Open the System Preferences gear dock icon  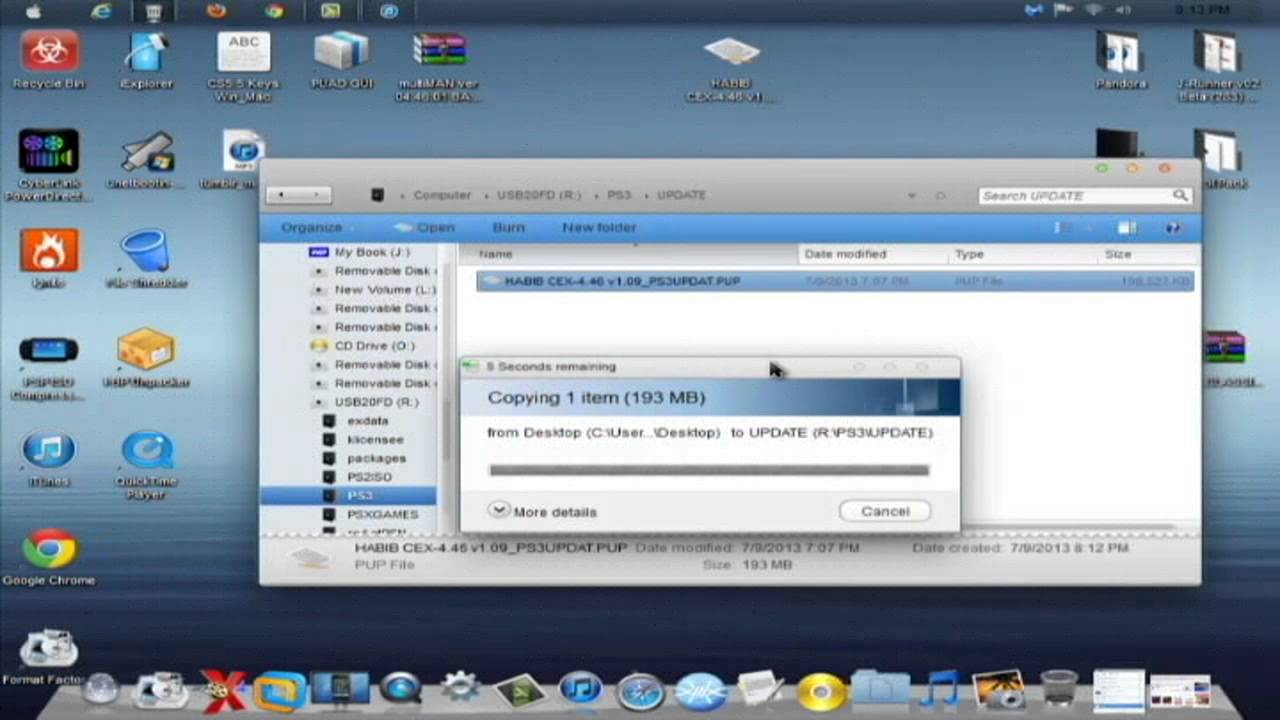(460, 688)
